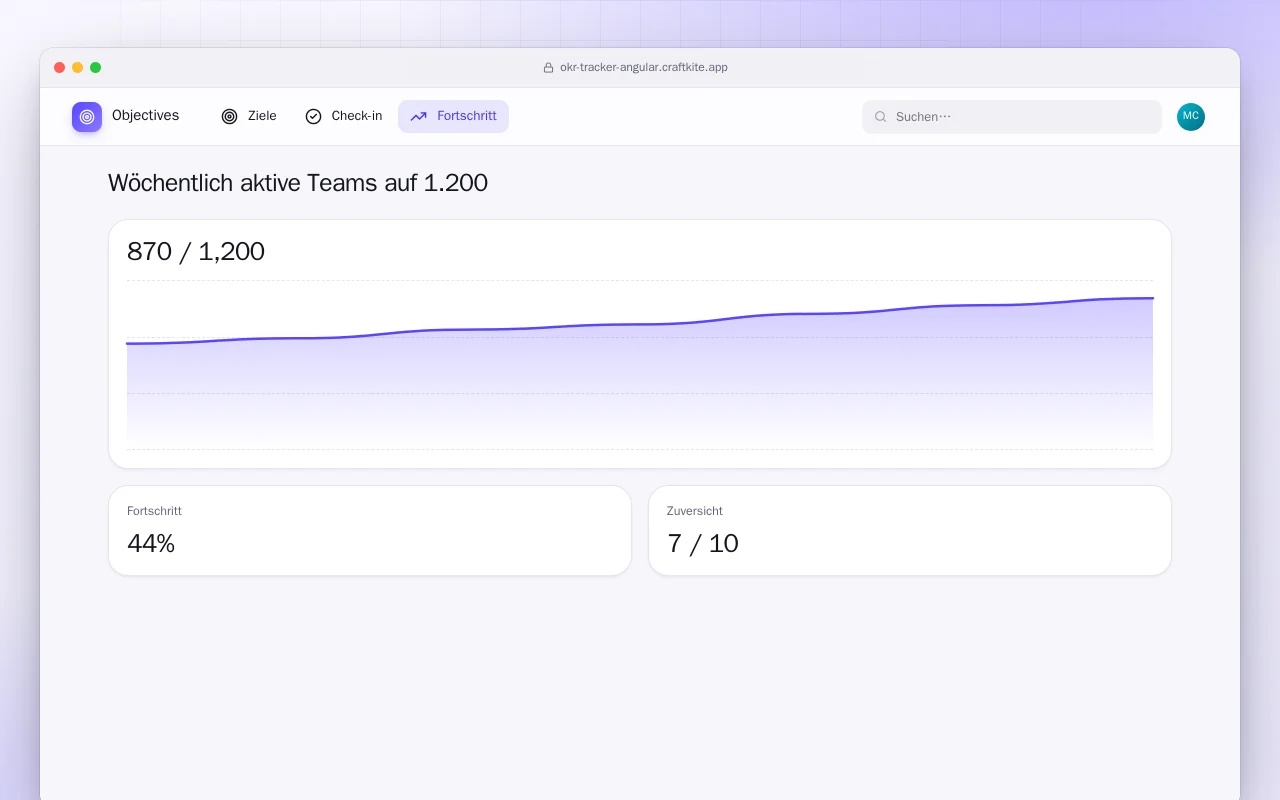The image size is (1280, 800).
Task: Click the Objectives app logo icon
Action: coord(87,117)
